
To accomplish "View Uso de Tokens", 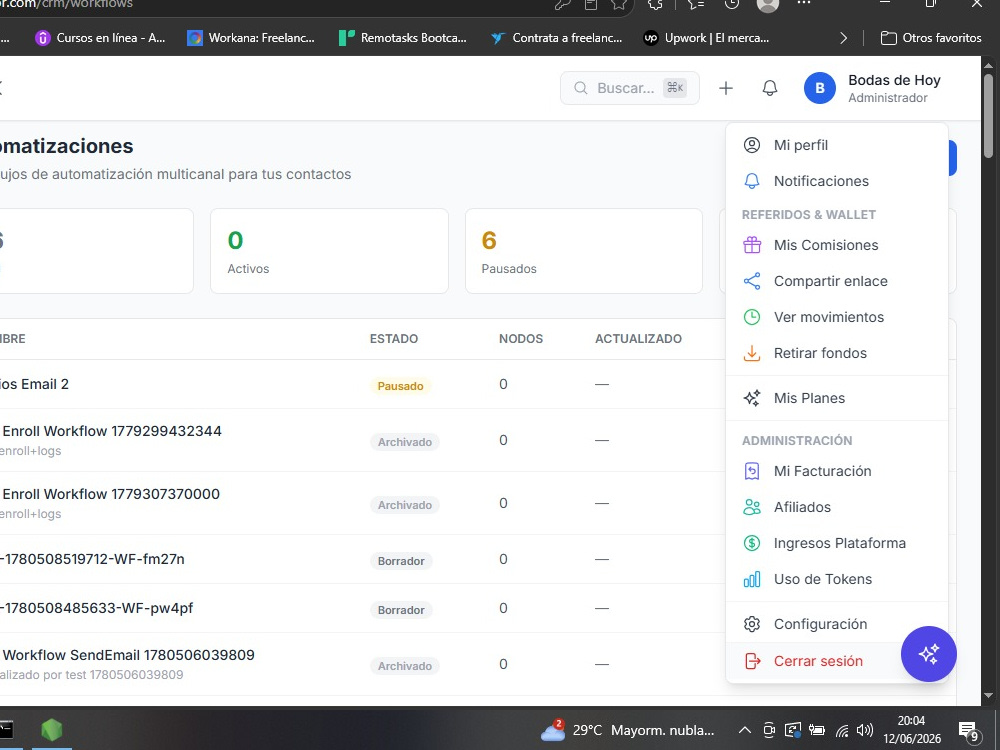I will (x=837, y=579).
